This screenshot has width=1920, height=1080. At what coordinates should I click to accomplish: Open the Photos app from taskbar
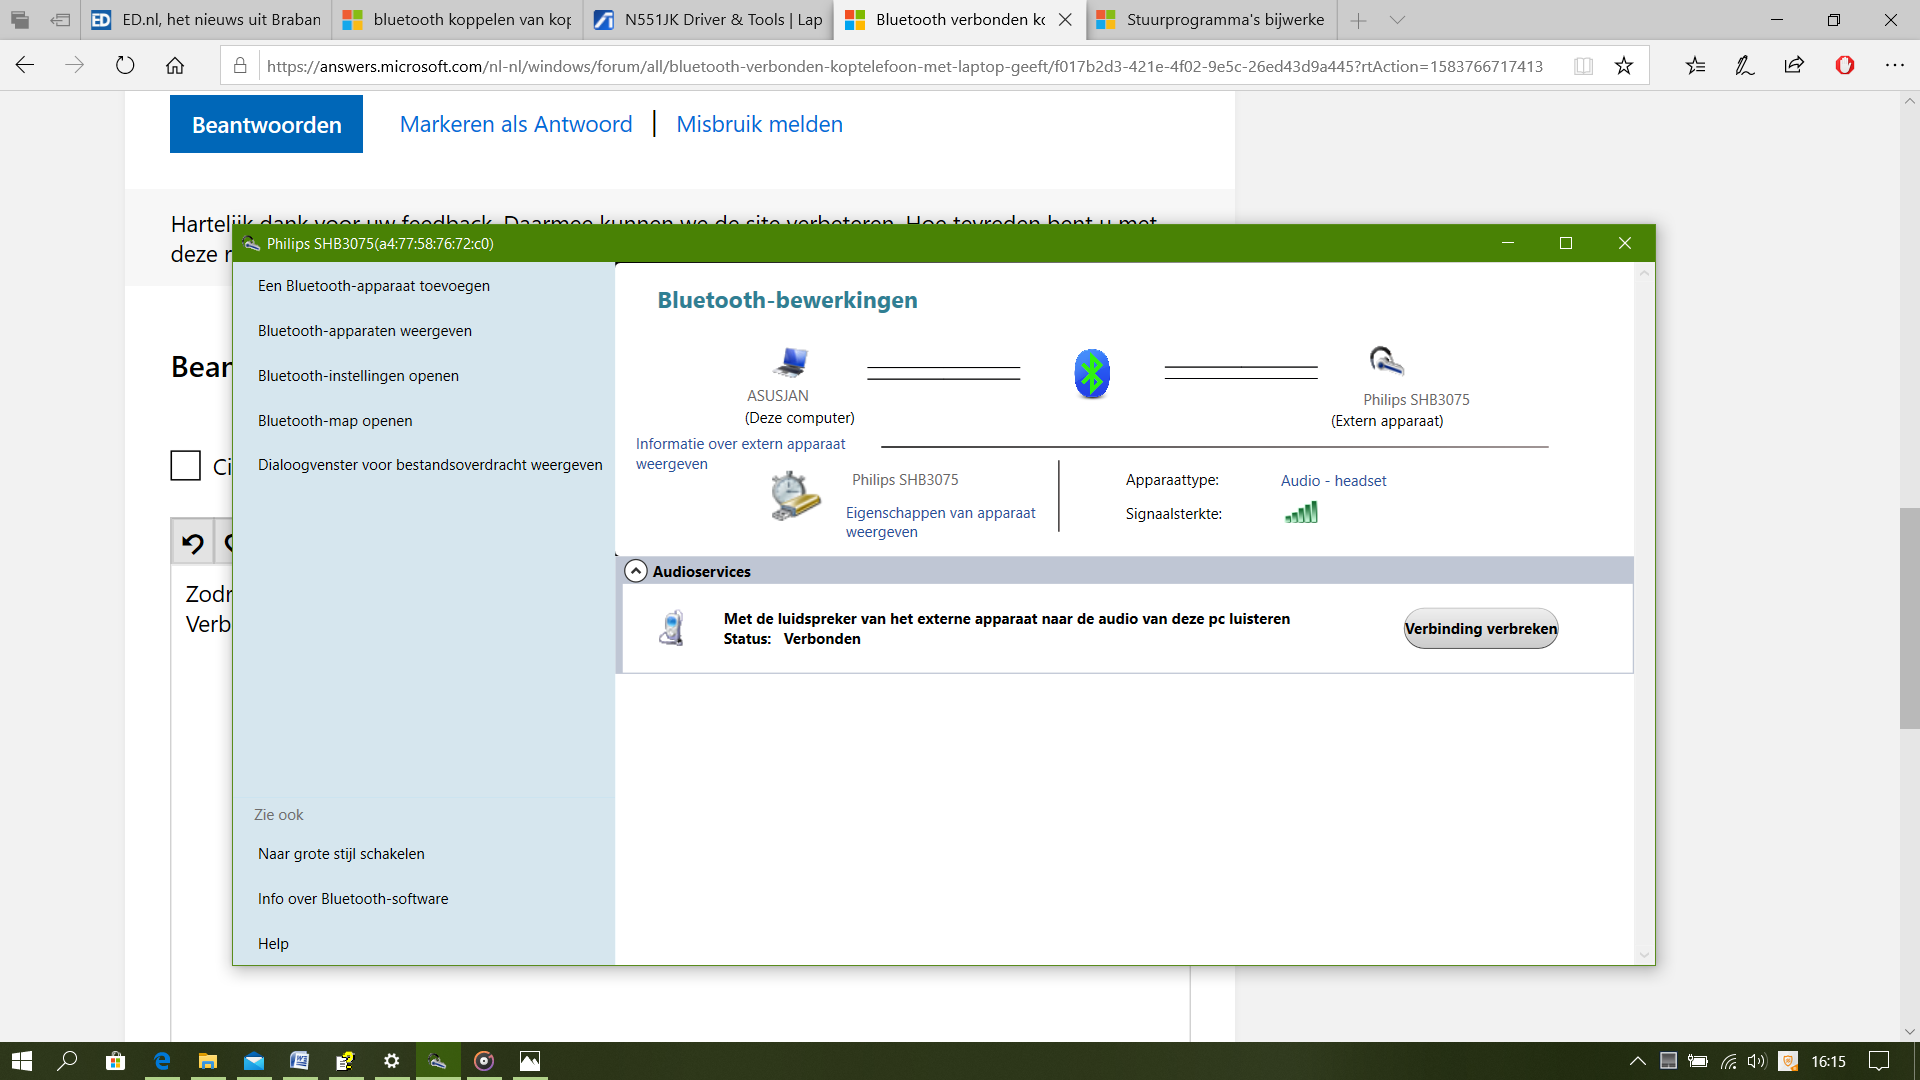pos(529,1061)
